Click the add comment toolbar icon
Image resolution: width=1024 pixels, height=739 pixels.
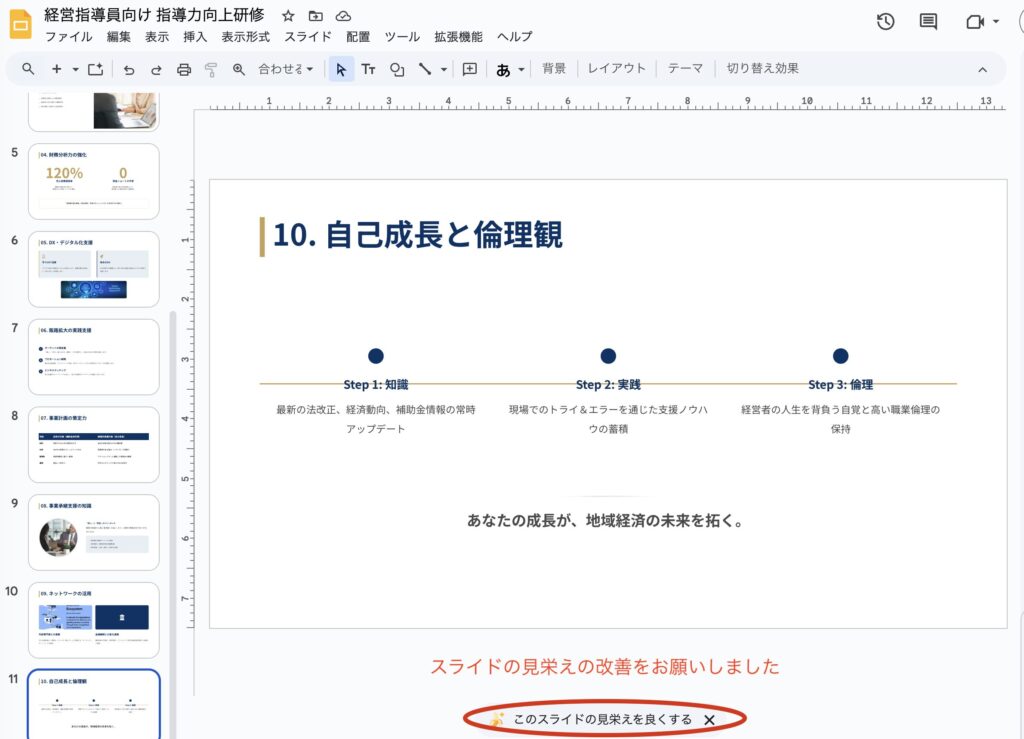point(469,69)
